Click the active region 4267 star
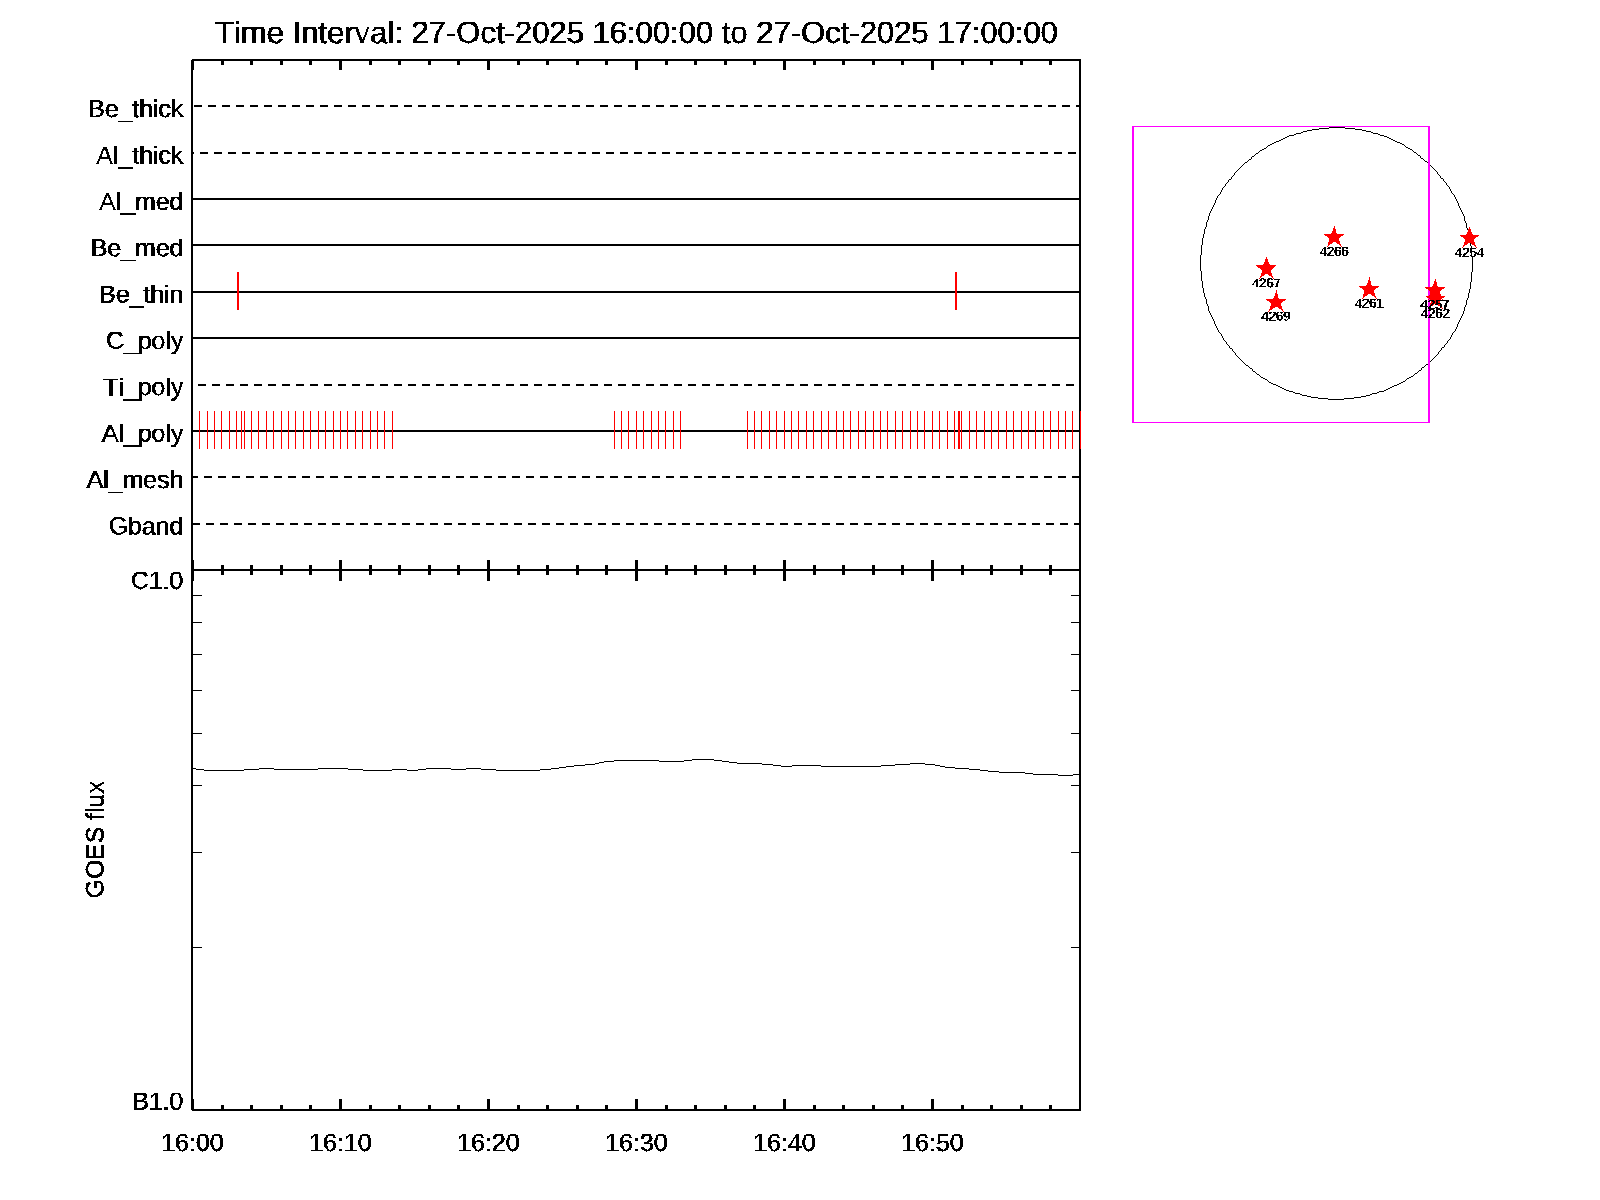Viewport: 1600px width, 1200px height. pyautogui.click(x=1266, y=268)
